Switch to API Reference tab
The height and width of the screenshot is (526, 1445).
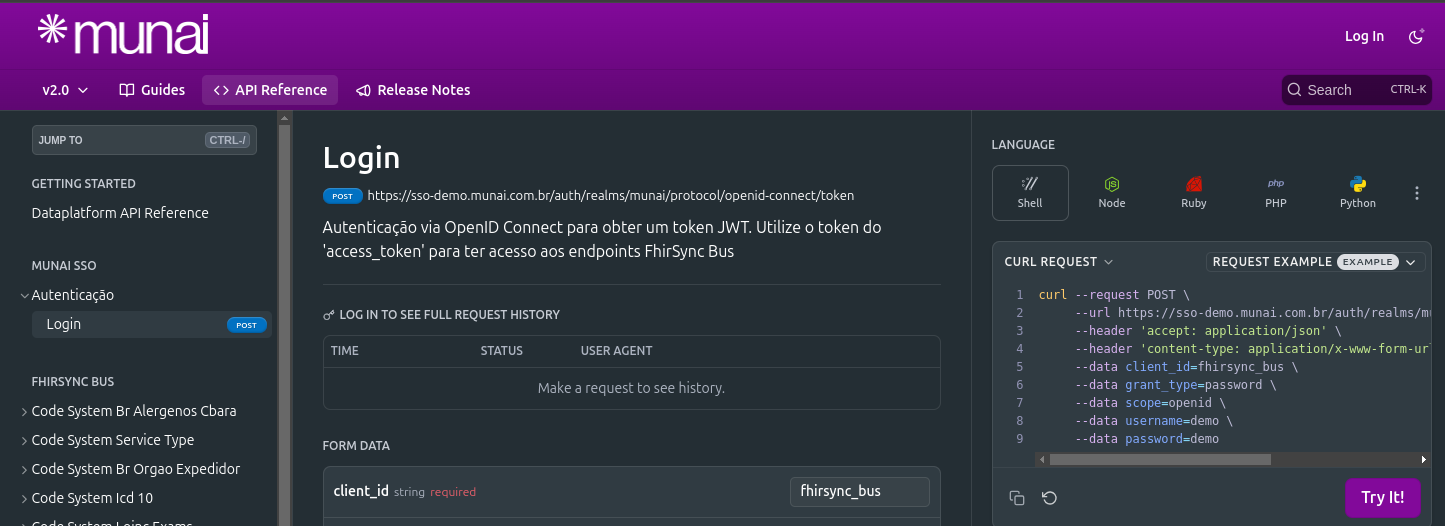point(270,90)
